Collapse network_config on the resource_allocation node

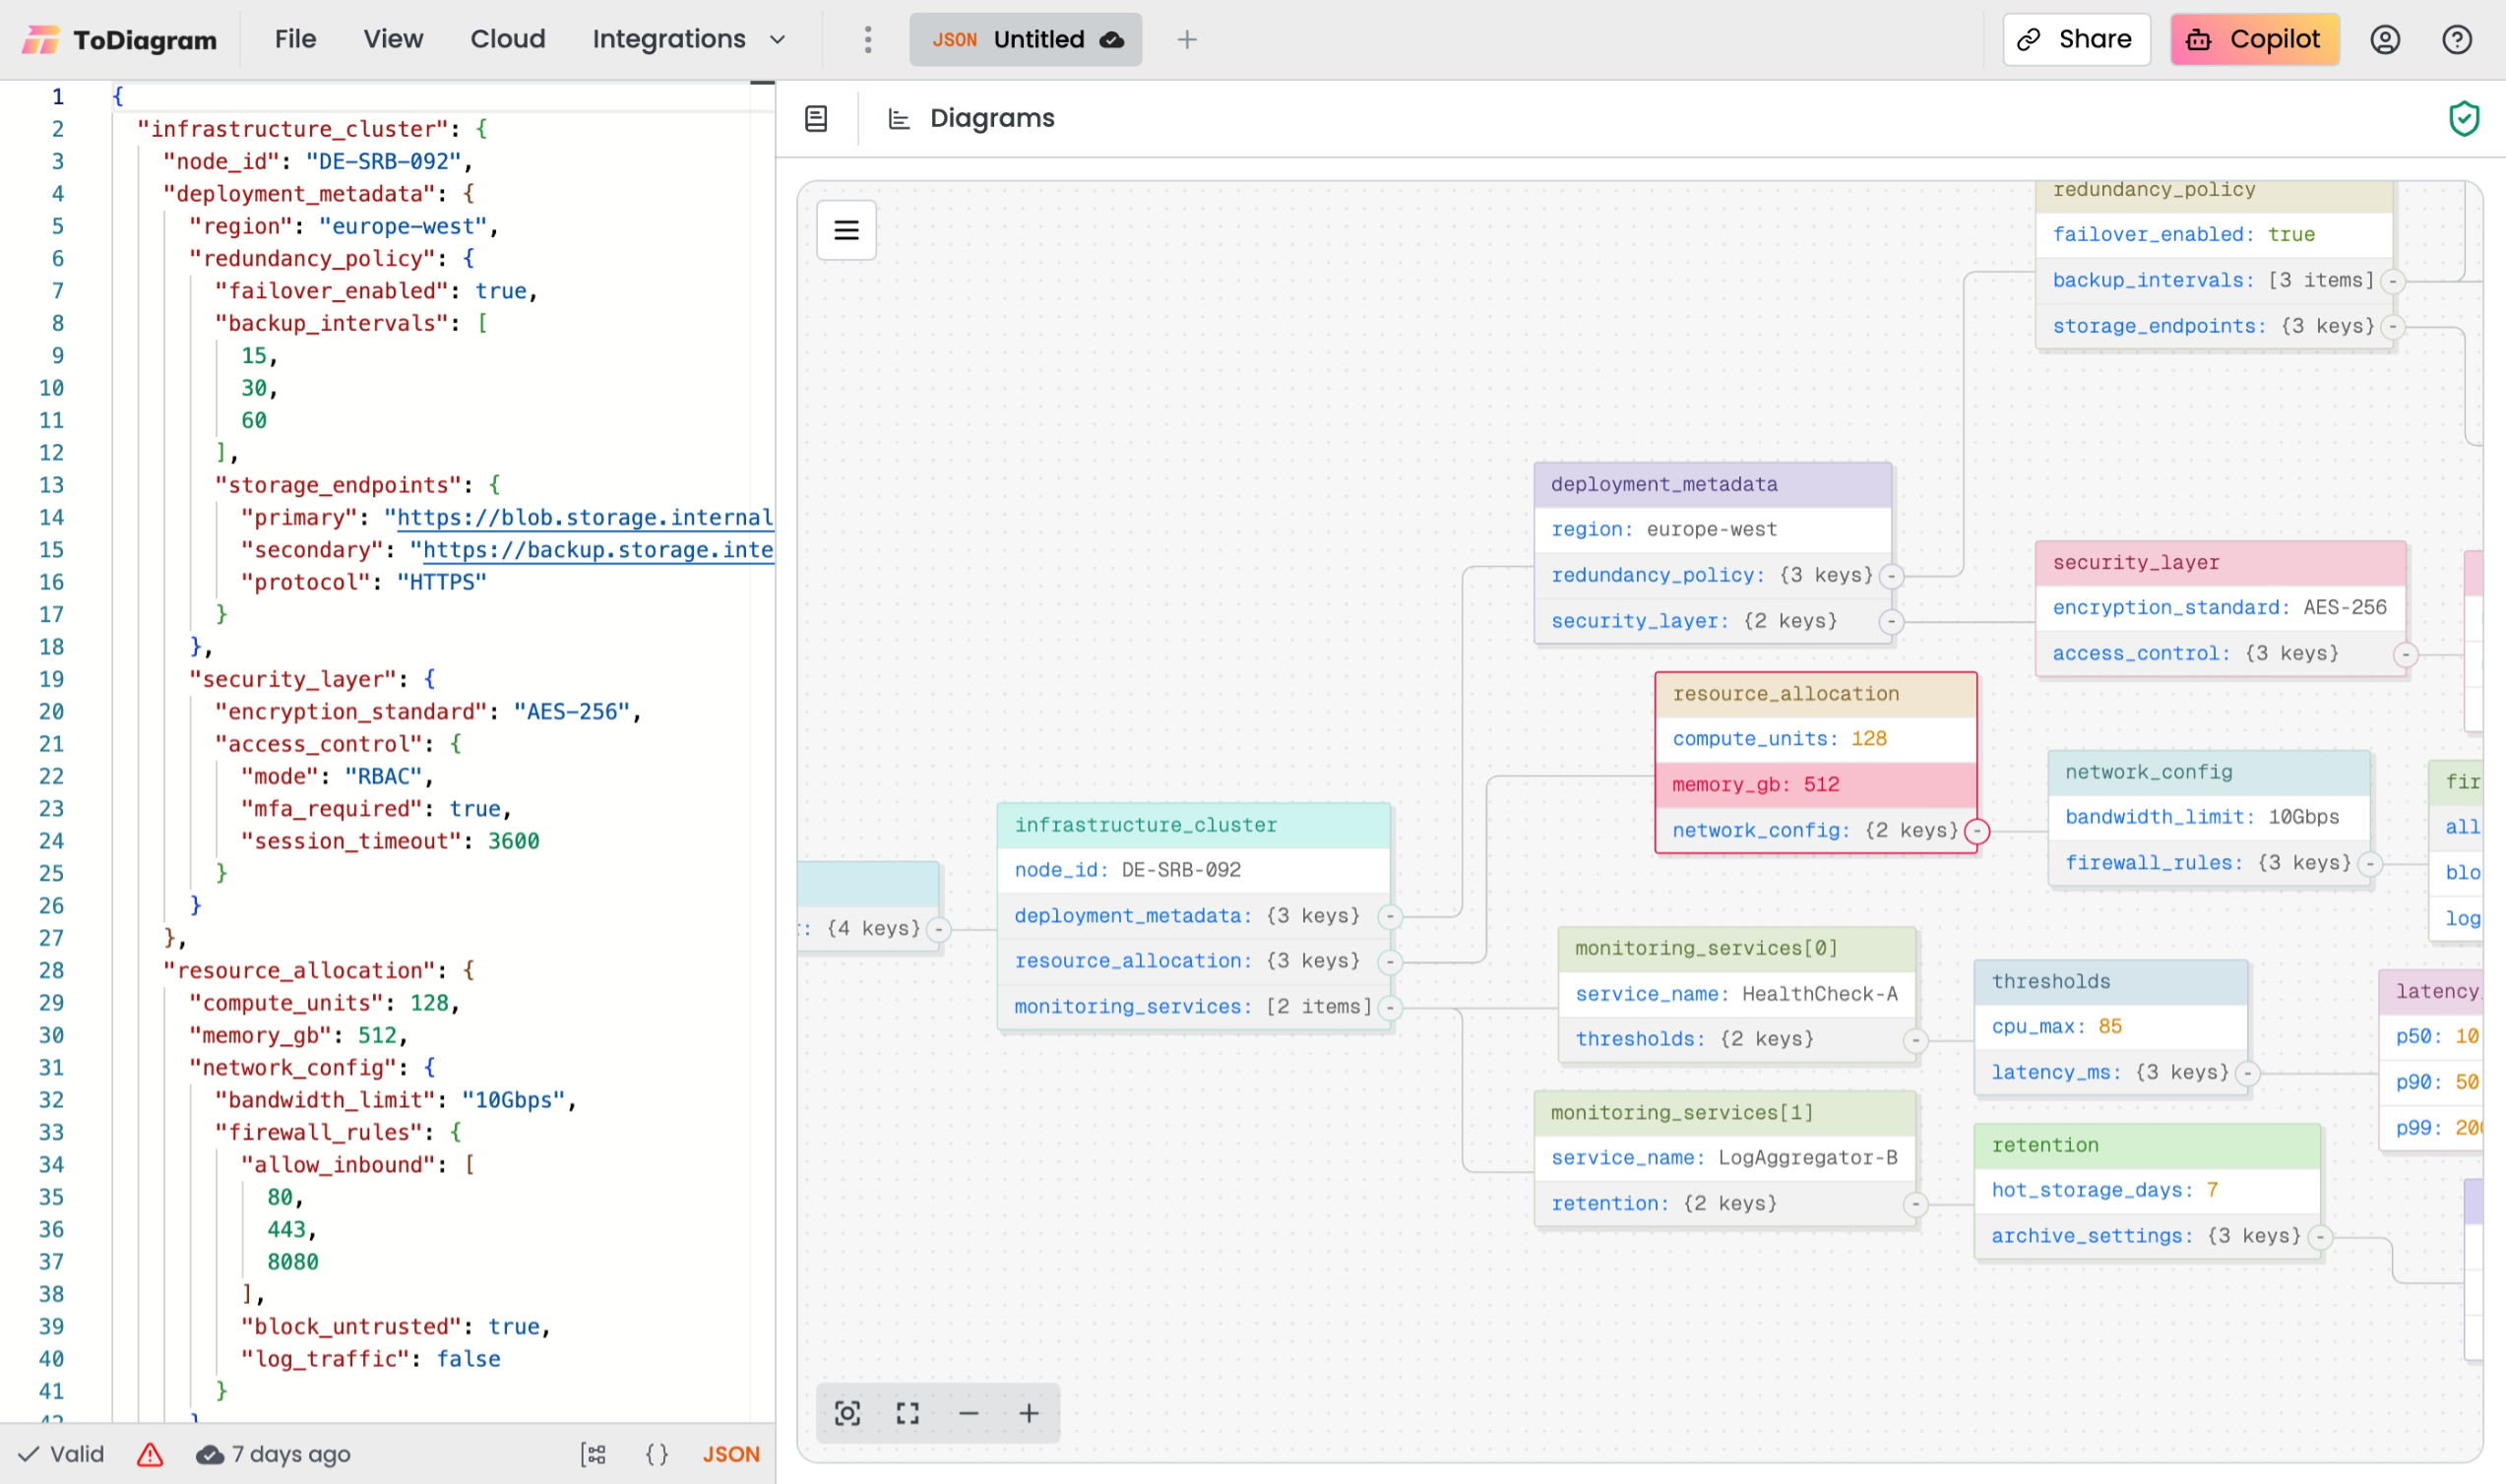[1977, 830]
